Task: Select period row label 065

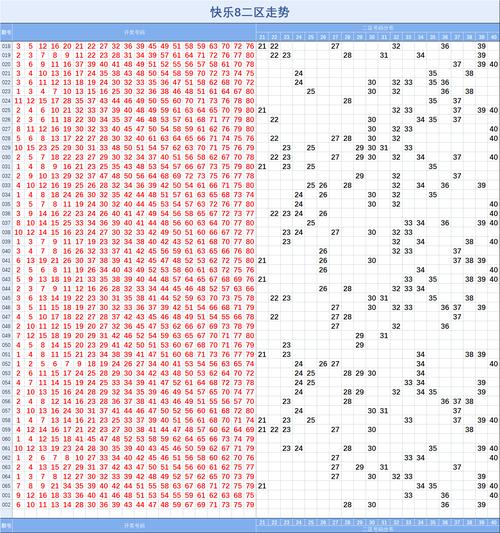Action: [x=6, y=486]
